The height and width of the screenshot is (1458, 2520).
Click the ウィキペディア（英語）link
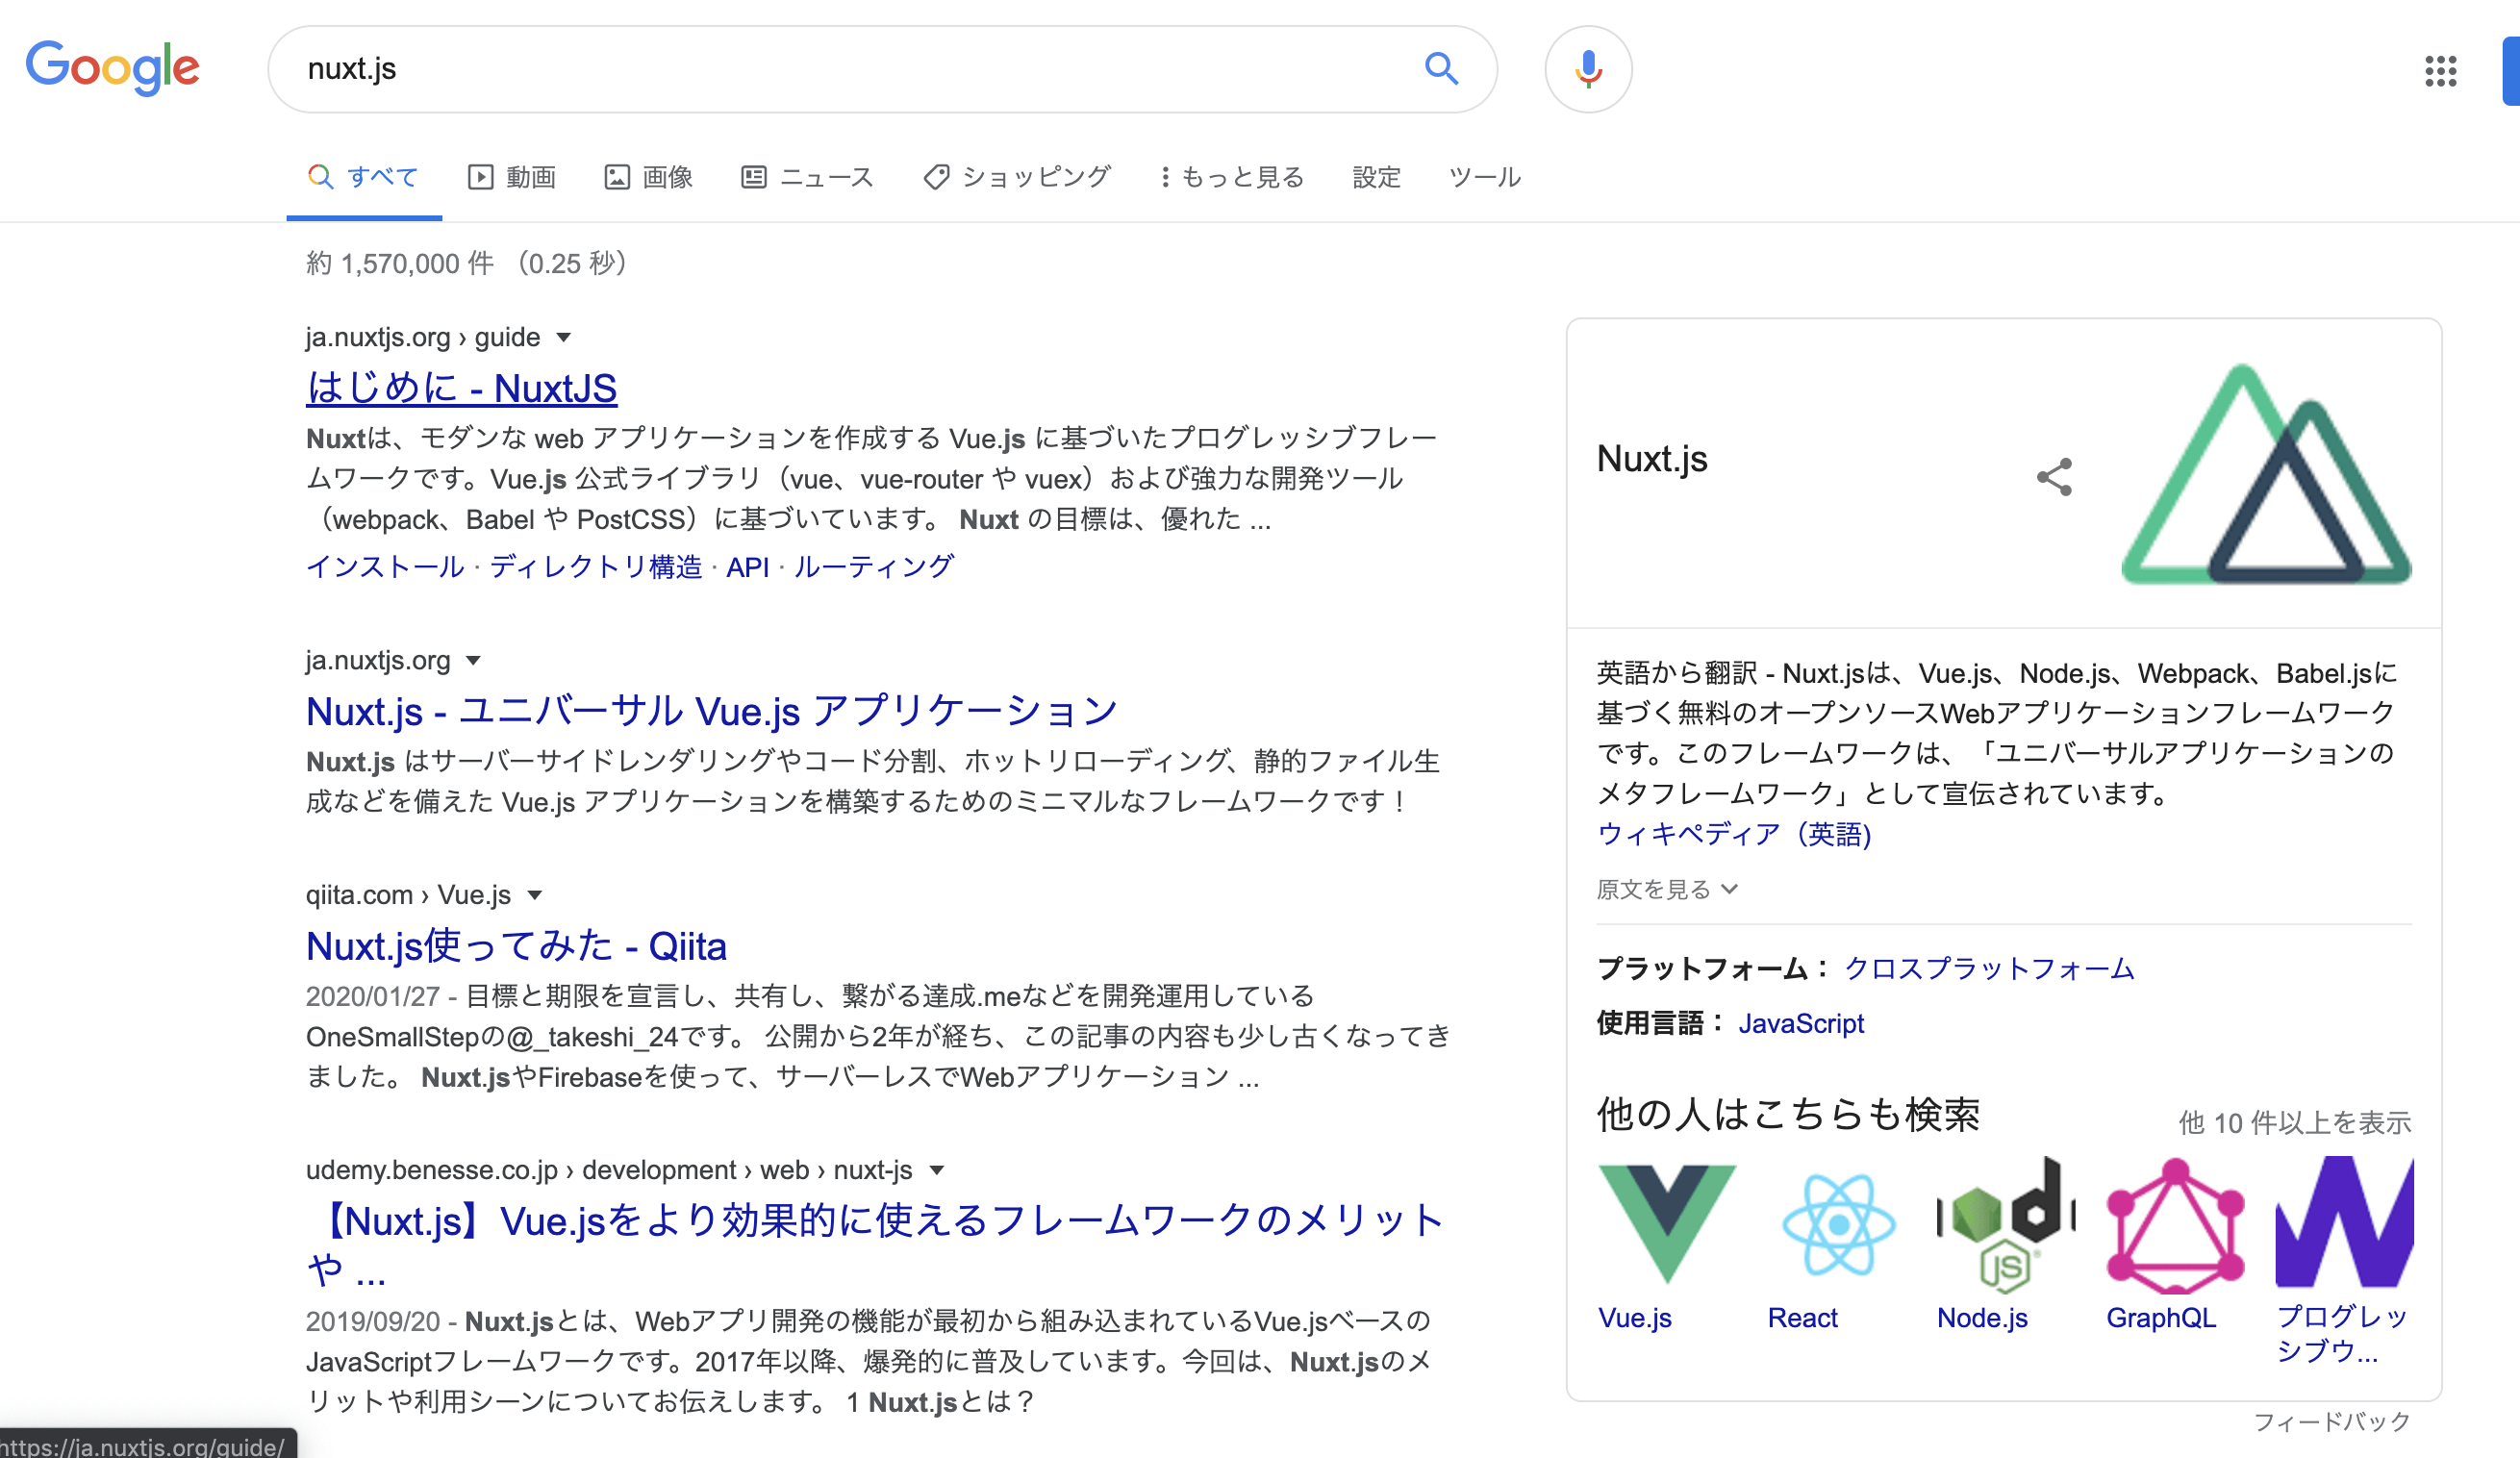click(x=1733, y=834)
